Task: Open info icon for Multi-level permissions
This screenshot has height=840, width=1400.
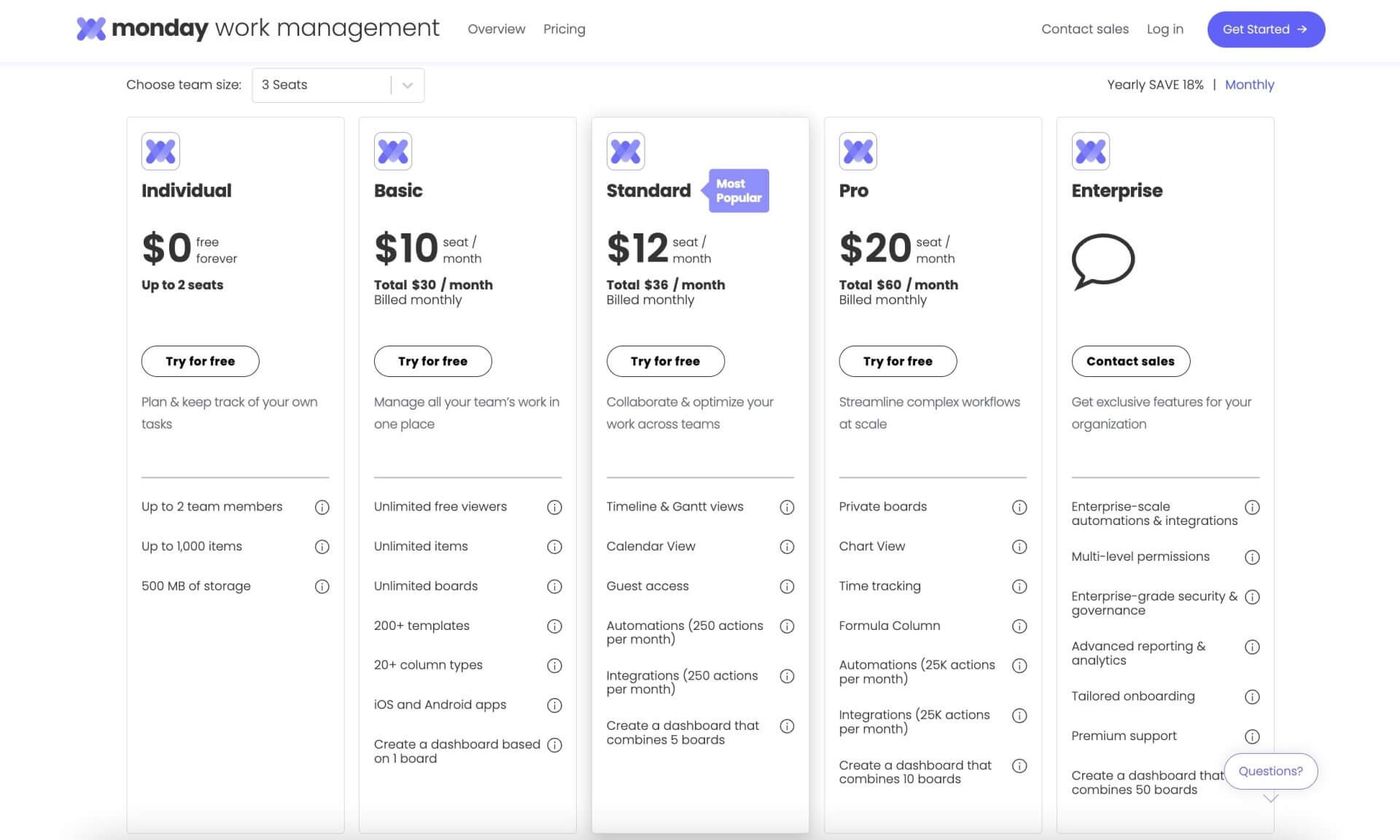Action: (1252, 557)
